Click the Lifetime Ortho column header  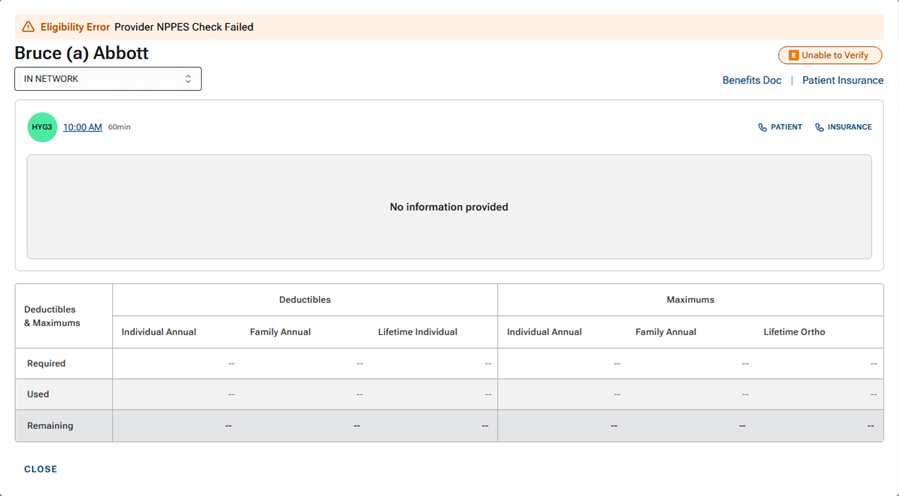tap(794, 332)
